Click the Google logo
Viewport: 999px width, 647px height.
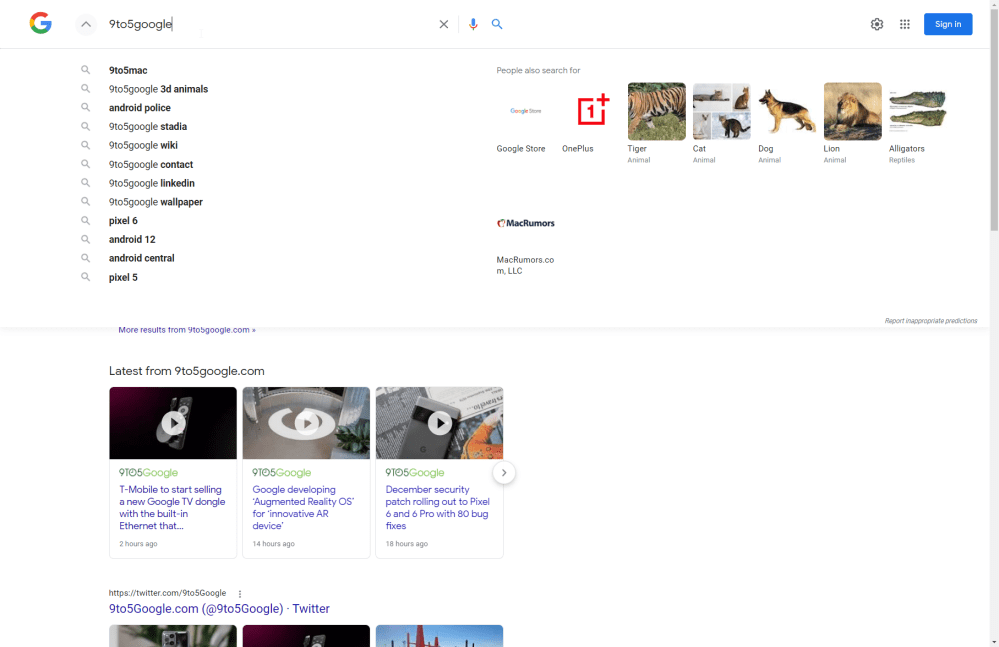[40, 24]
